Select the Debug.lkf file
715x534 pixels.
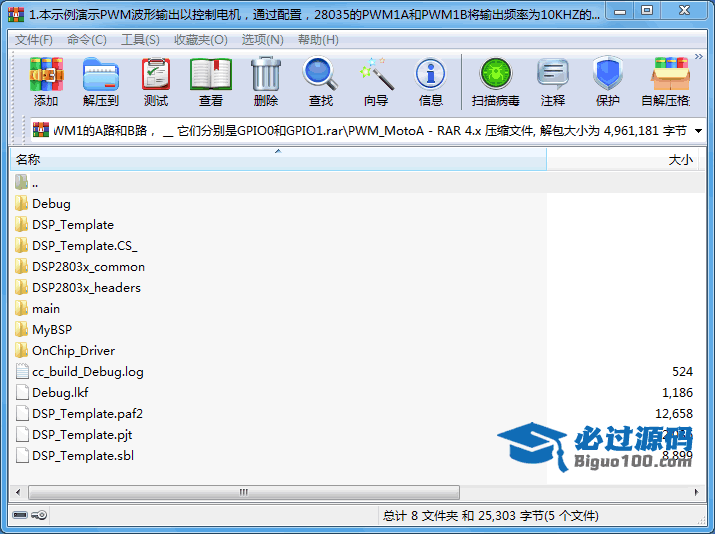coord(52,392)
